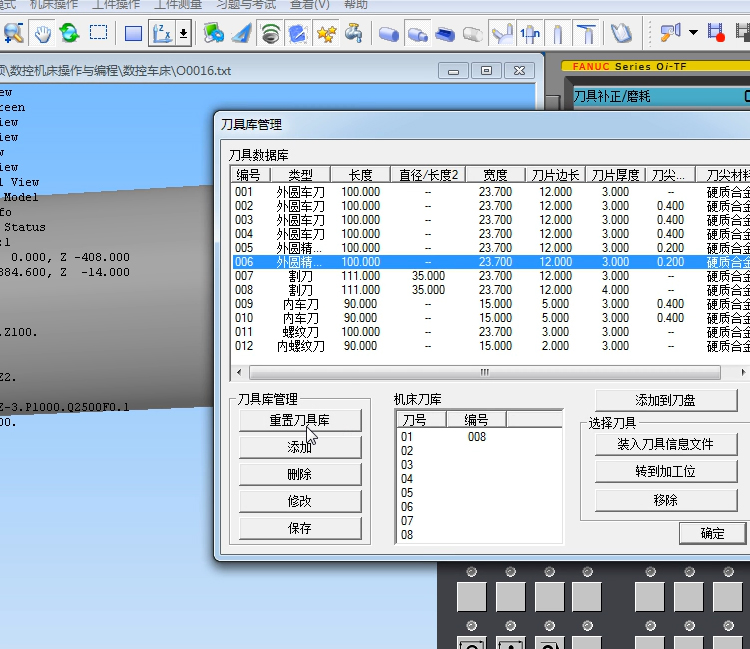The height and width of the screenshot is (649, 750).
Task: Click the 删除 button
Action: click(300, 474)
